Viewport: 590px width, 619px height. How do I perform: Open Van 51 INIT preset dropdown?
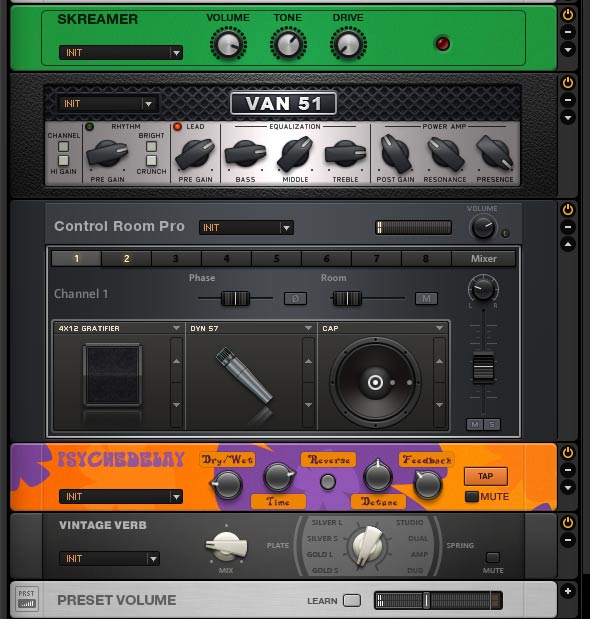pyautogui.click(x=107, y=104)
